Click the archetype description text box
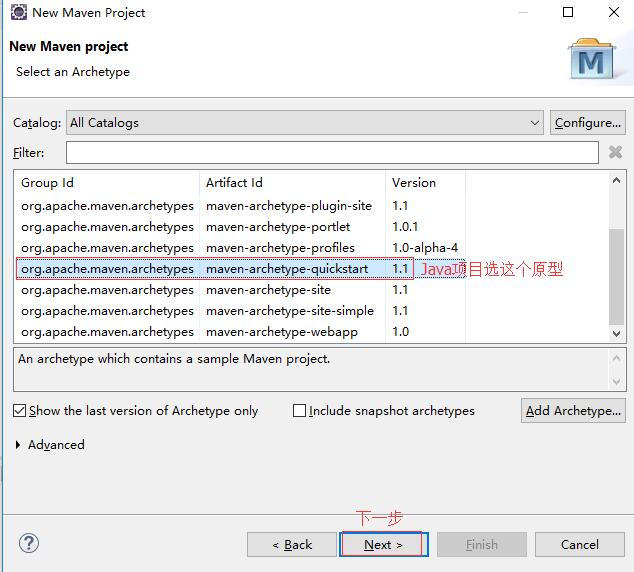This screenshot has width=634, height=572. point(311,369)
